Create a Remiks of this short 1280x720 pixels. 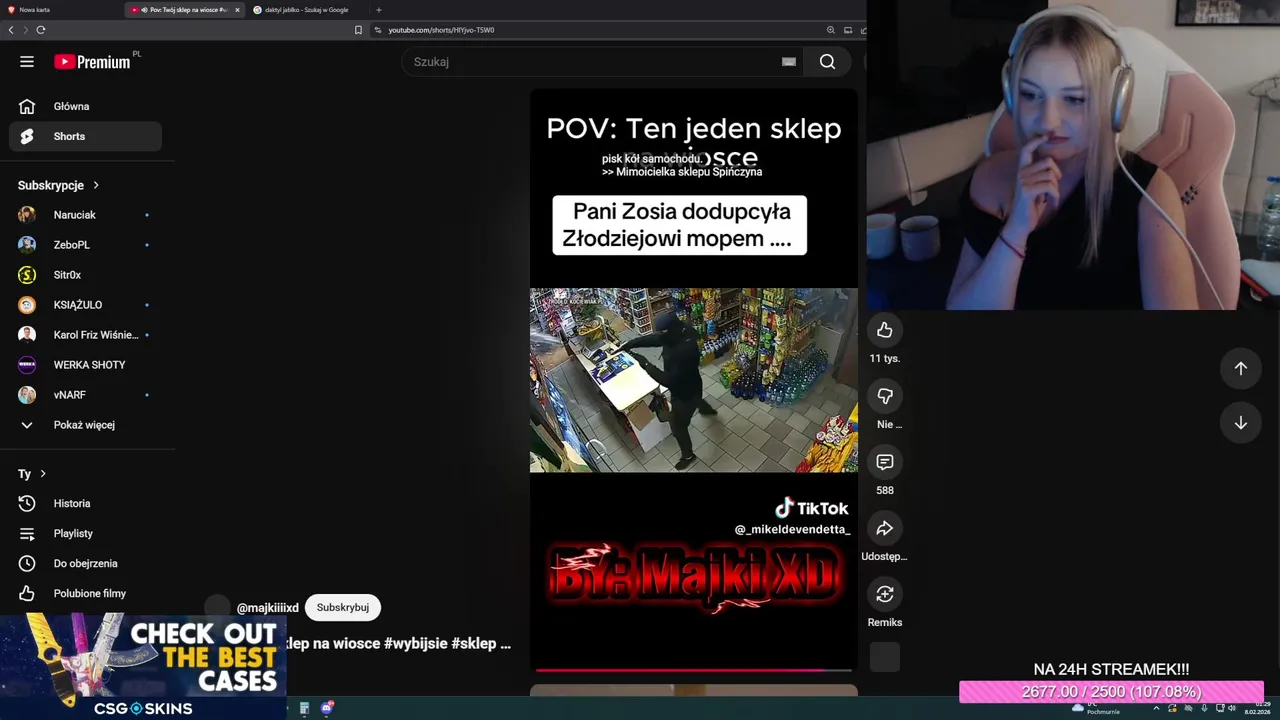(885, 594)
